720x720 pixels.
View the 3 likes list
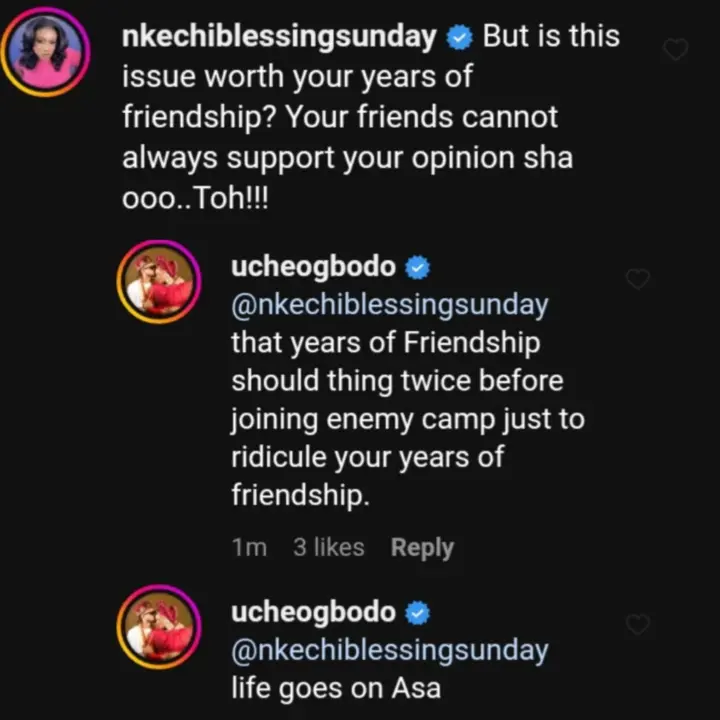pos(328,548)
